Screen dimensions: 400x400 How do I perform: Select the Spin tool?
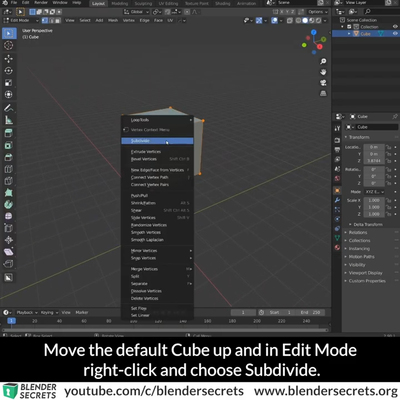[x=9, y=204]
